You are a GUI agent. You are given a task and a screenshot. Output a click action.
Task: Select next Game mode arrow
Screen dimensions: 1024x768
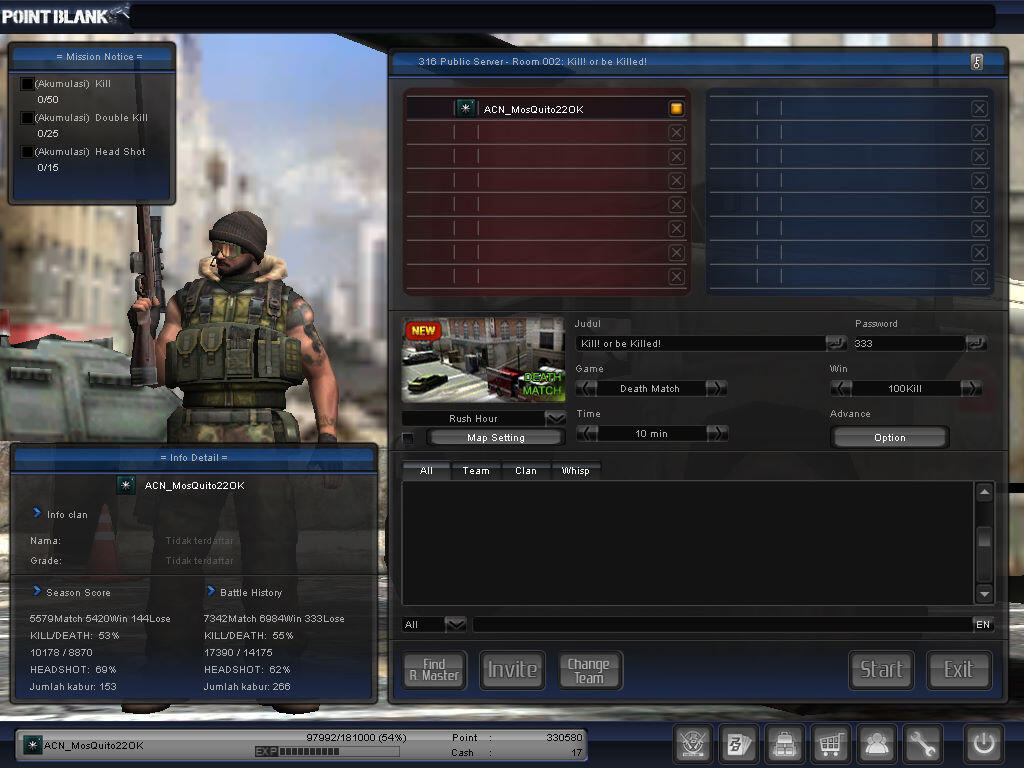tap(716, 388)
